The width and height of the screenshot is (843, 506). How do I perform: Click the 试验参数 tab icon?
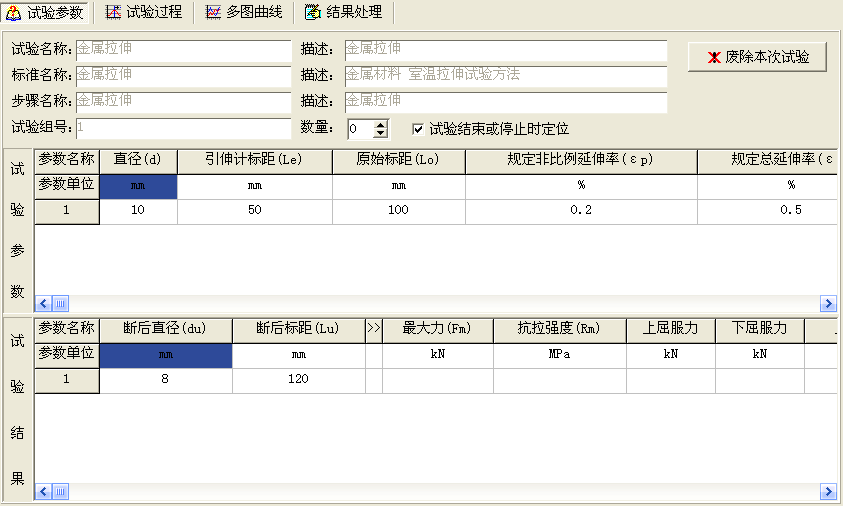click(15, 13)
